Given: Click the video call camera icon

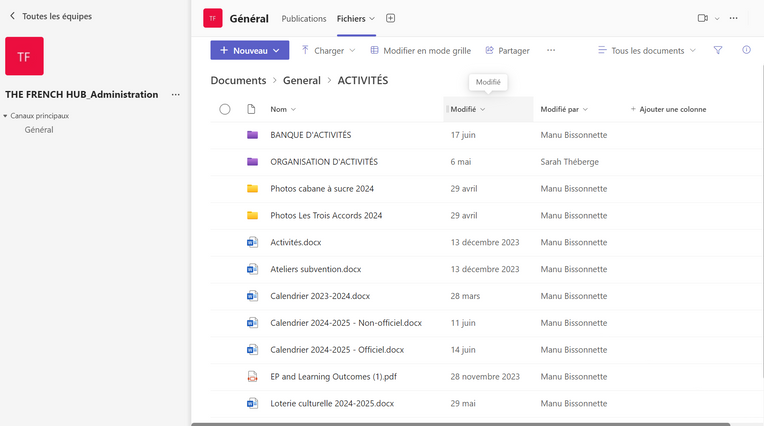Looking at the screenshot, I should (702, 18).
